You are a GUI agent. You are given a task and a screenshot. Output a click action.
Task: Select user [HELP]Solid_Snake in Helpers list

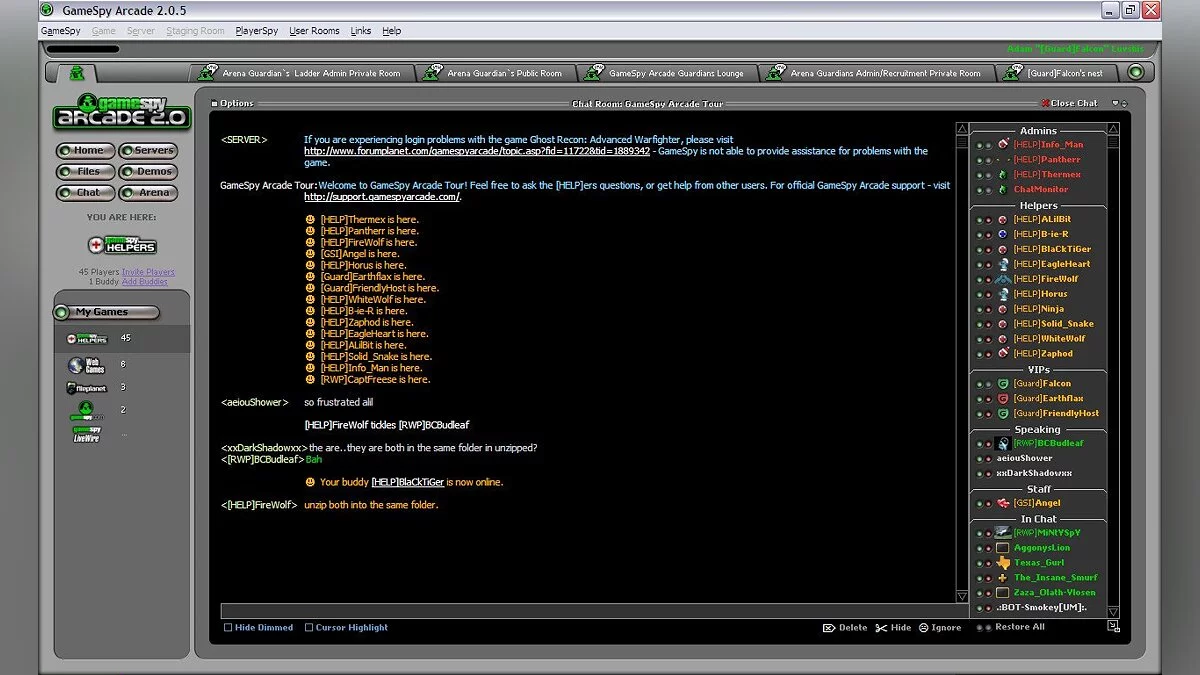[x=1053, y=324]
